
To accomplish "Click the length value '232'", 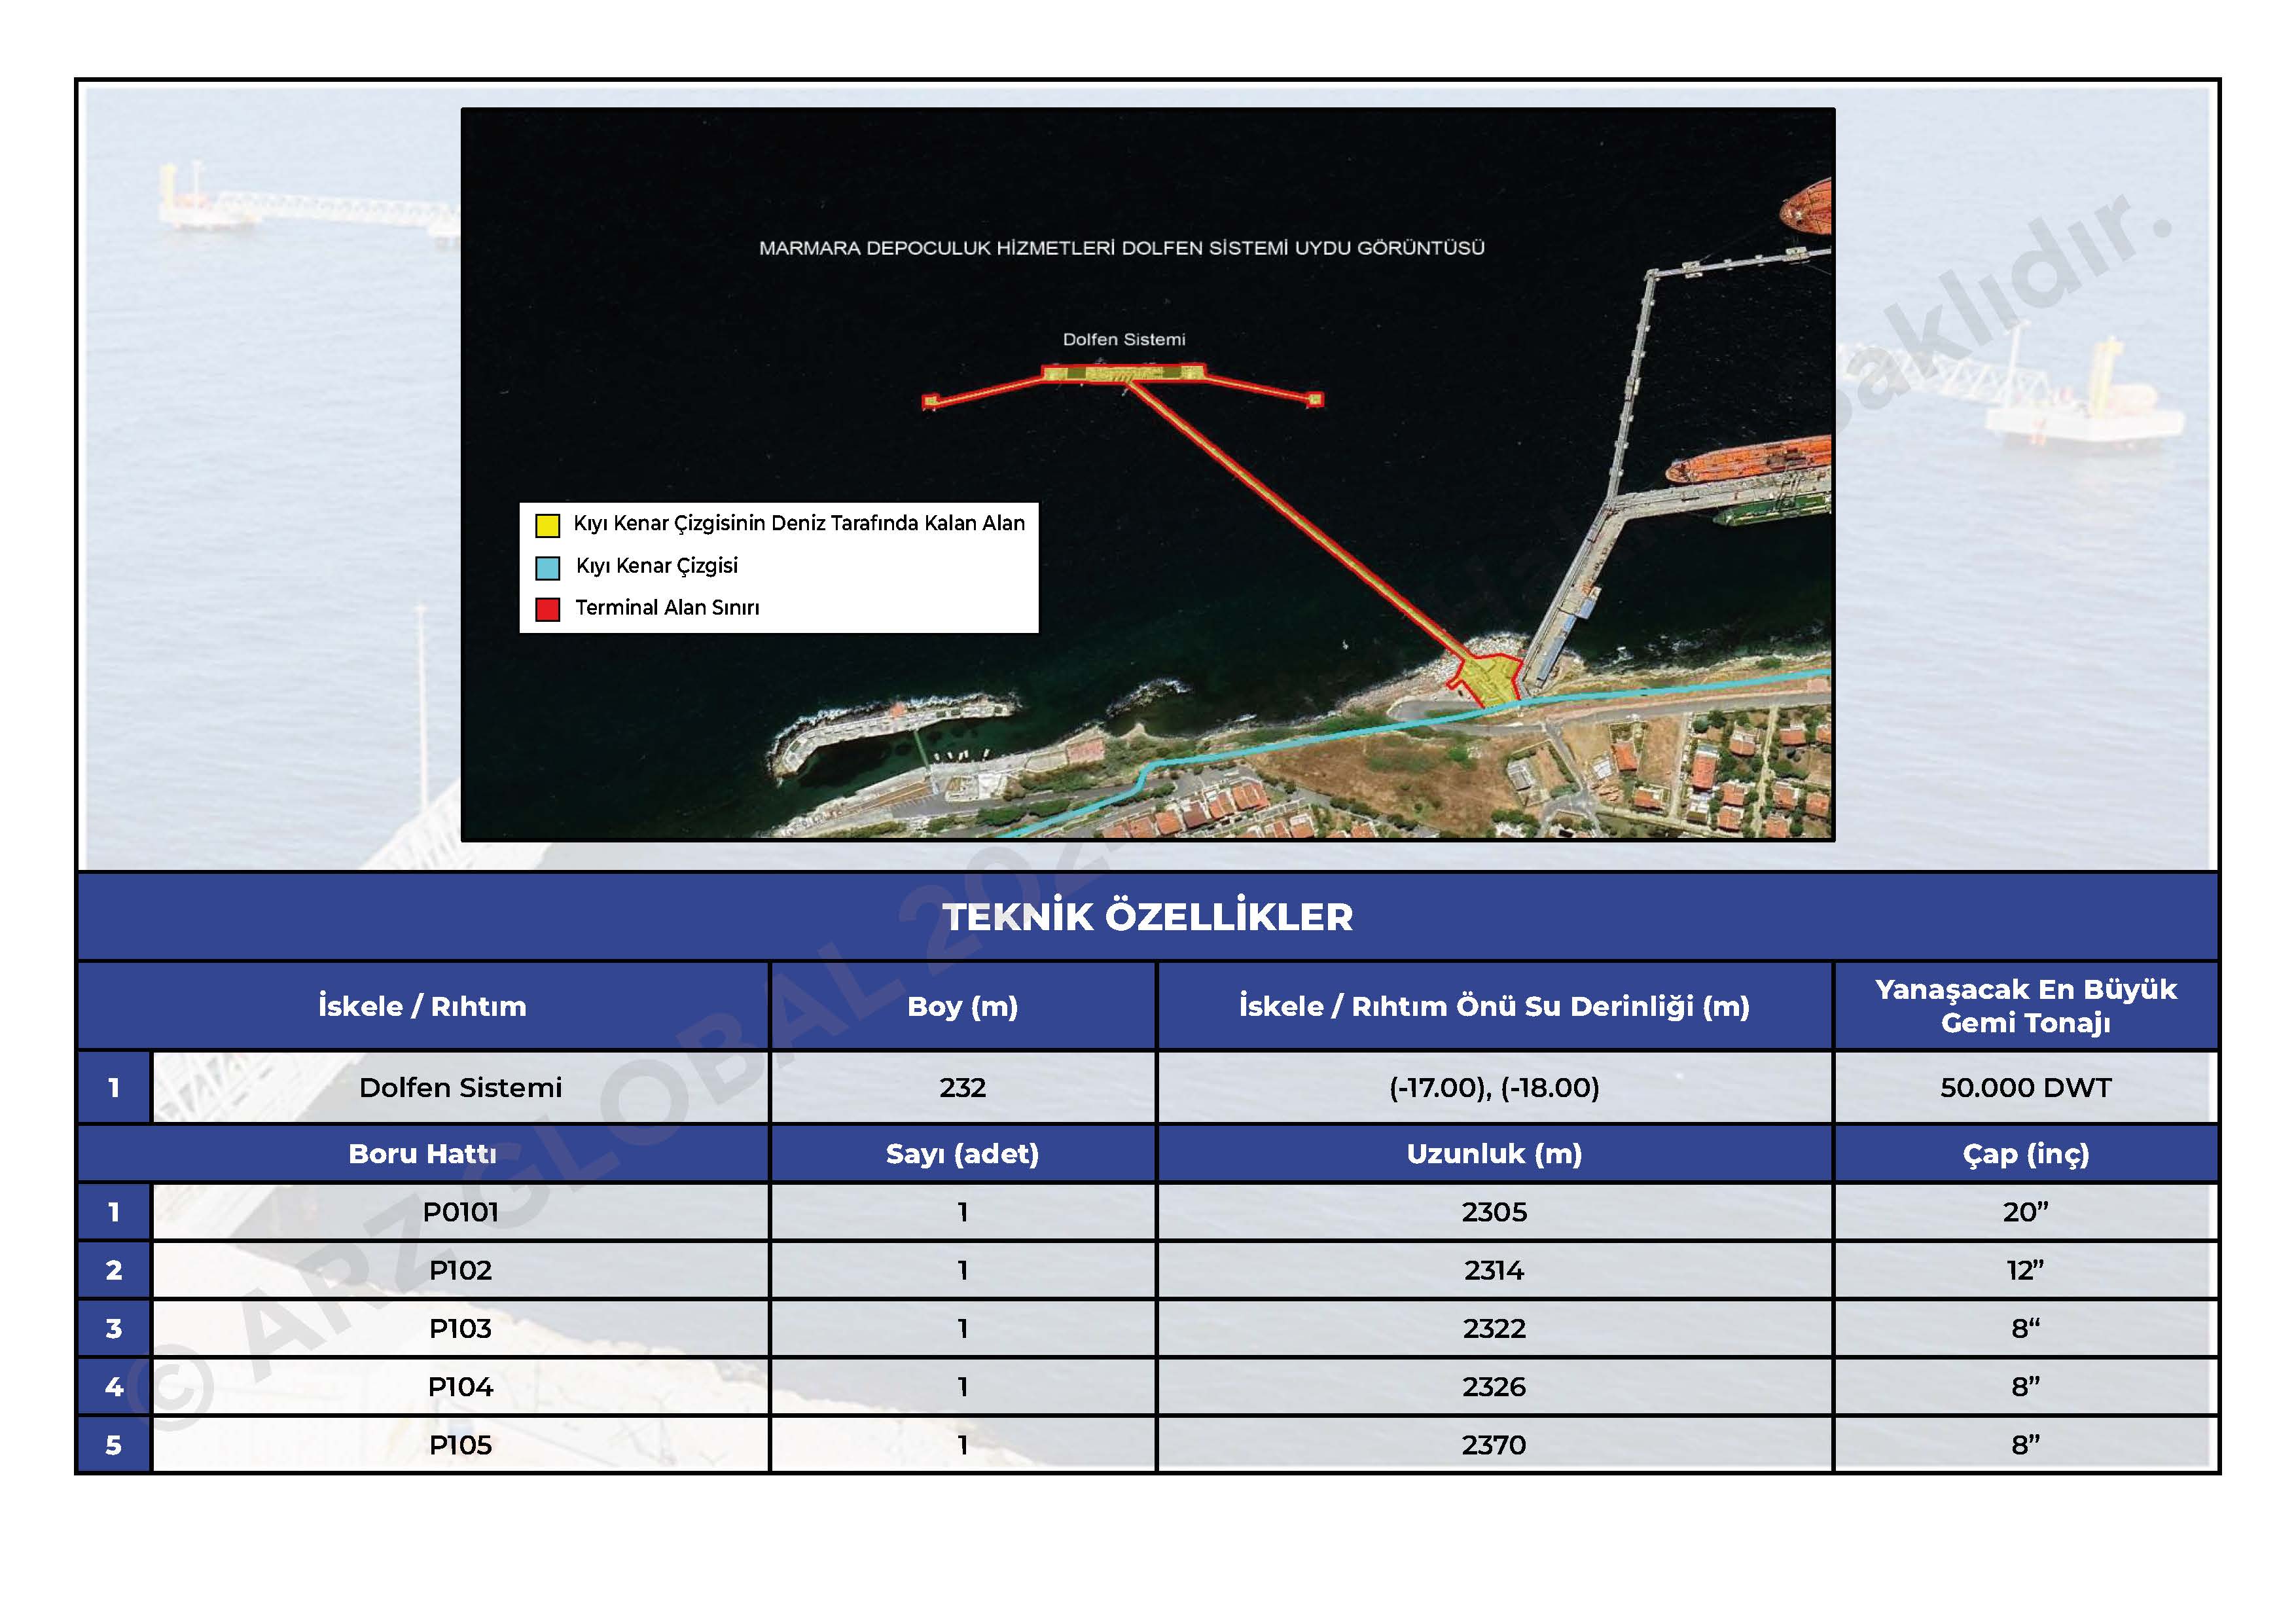I will [963, 1087].
